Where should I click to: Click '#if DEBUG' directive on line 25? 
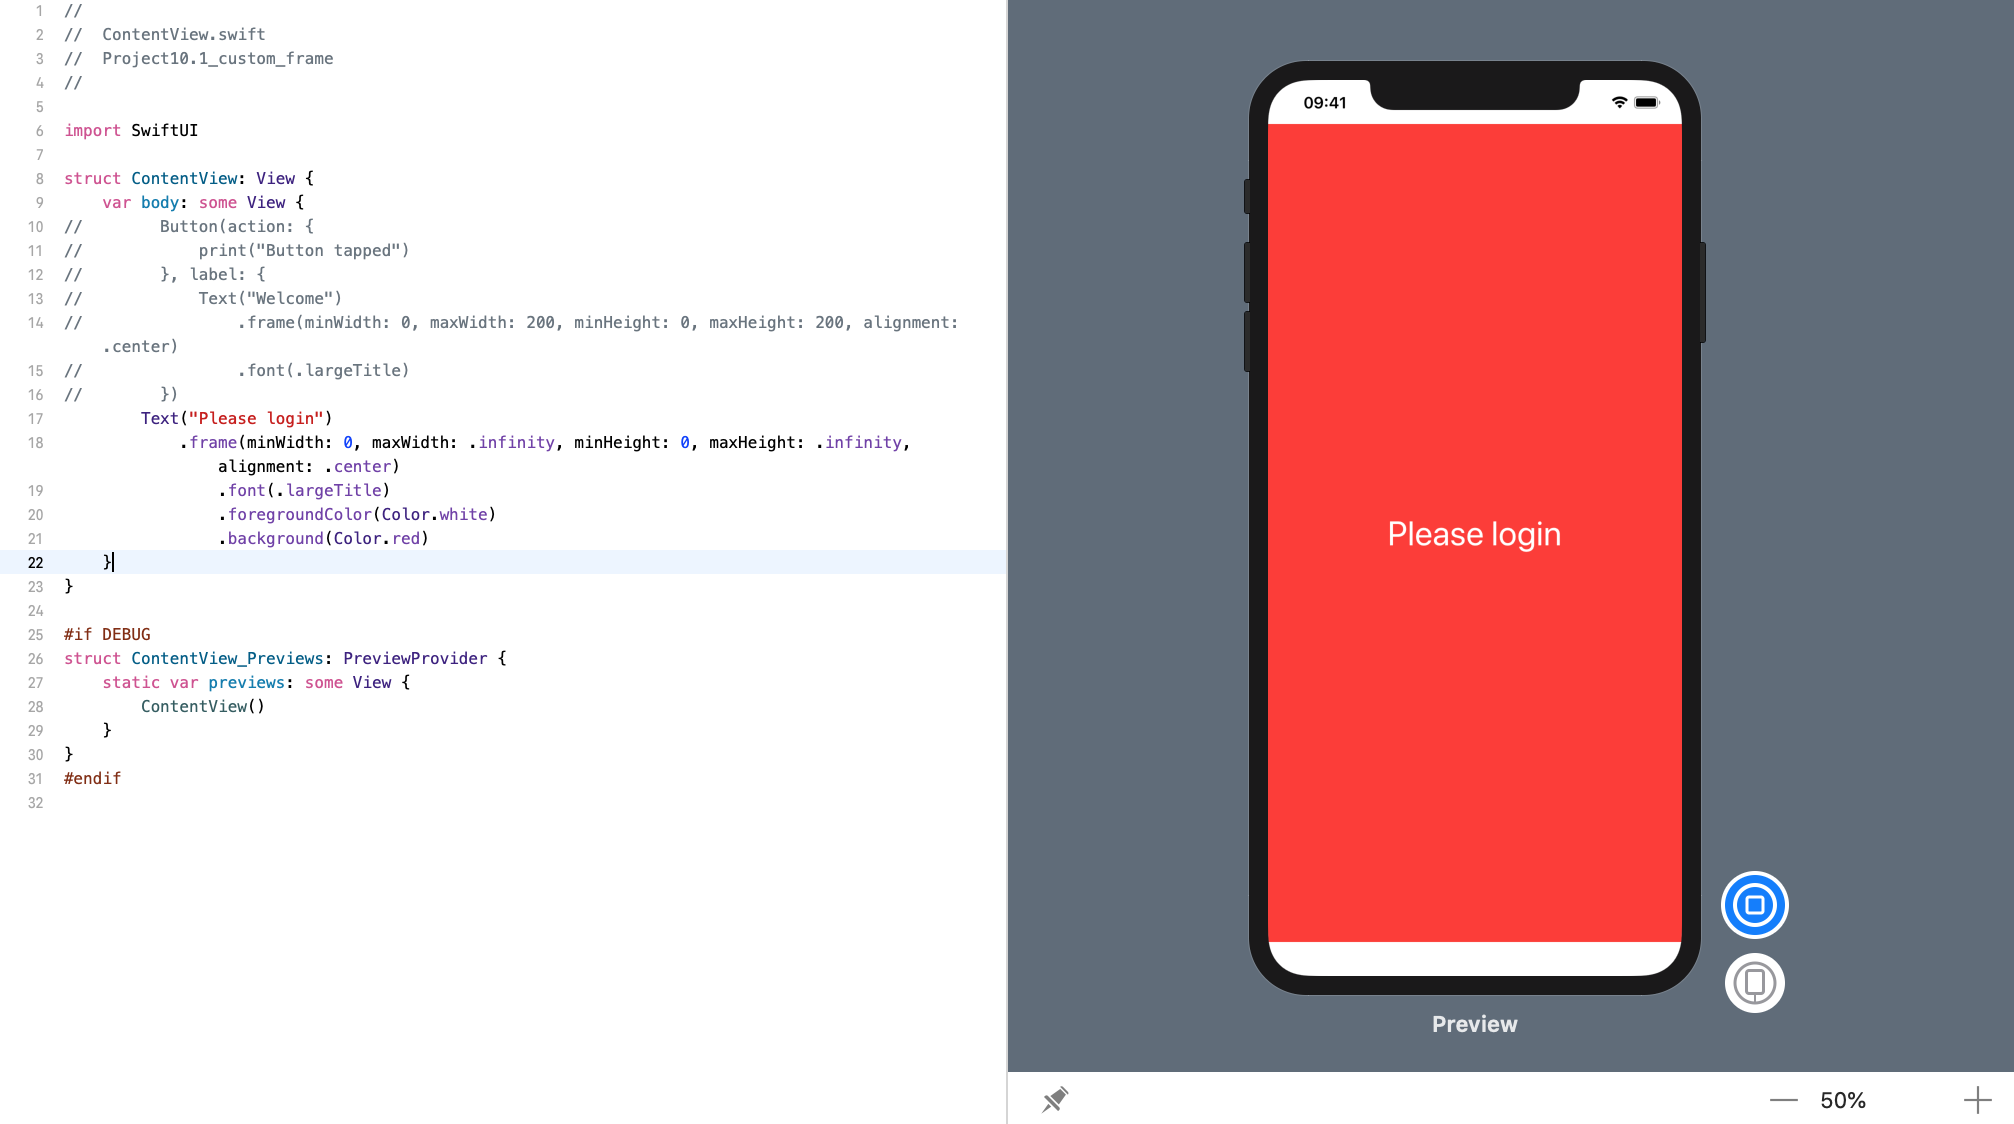pos(107,635)
